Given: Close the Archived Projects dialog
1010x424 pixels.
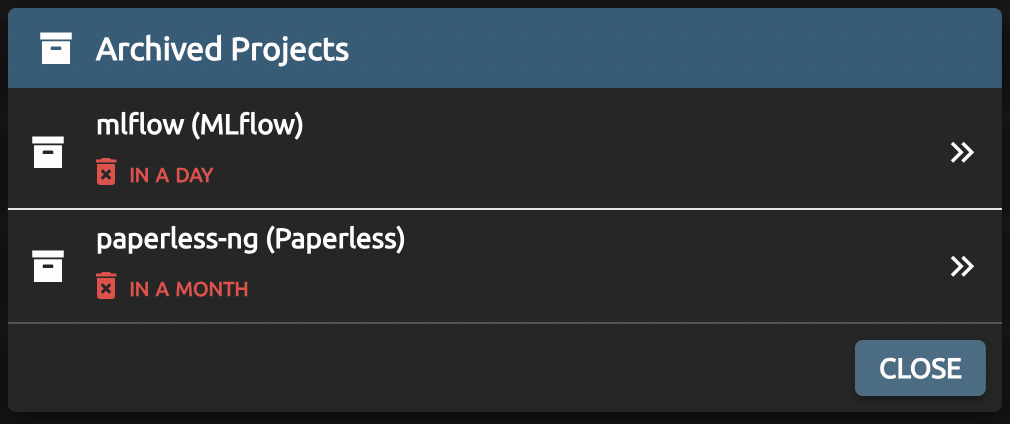Looking at the screenshot, I should tap(920, 368).
